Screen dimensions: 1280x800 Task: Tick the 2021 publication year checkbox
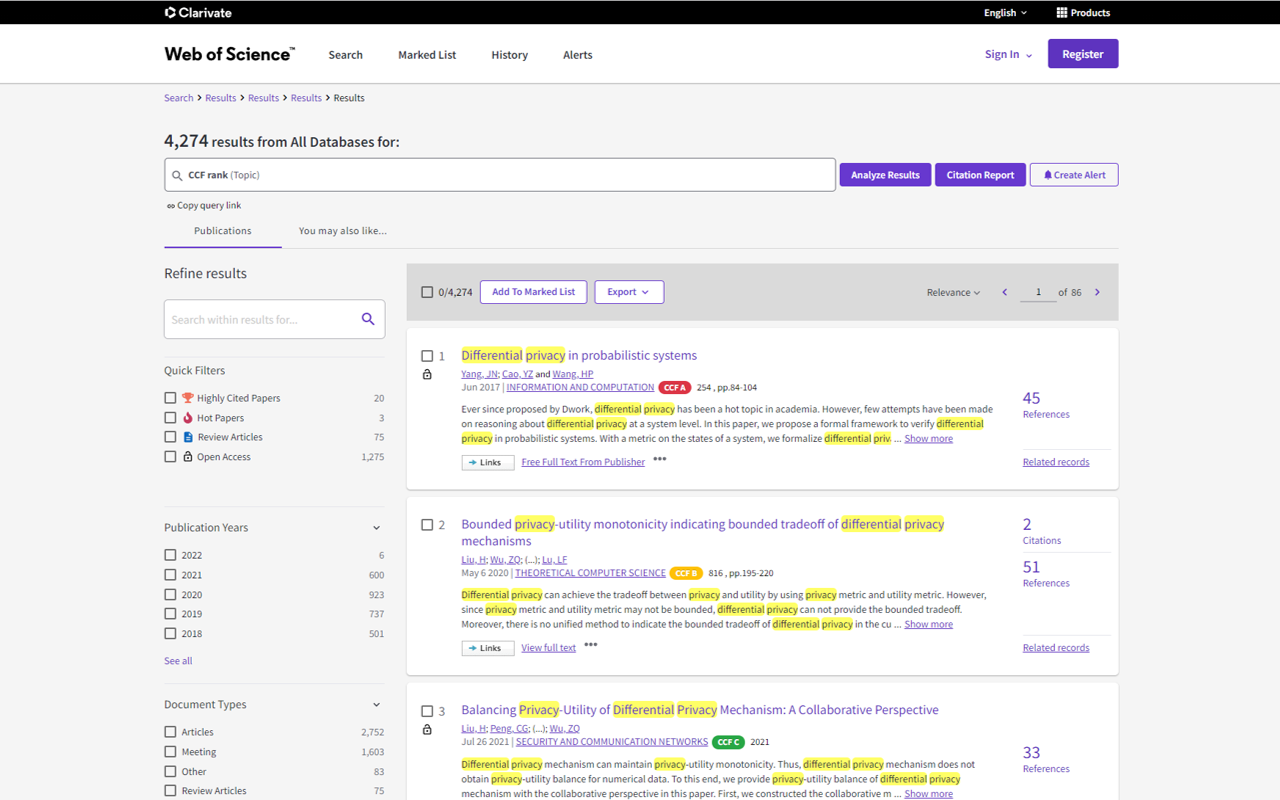click(x=170, y=575)
